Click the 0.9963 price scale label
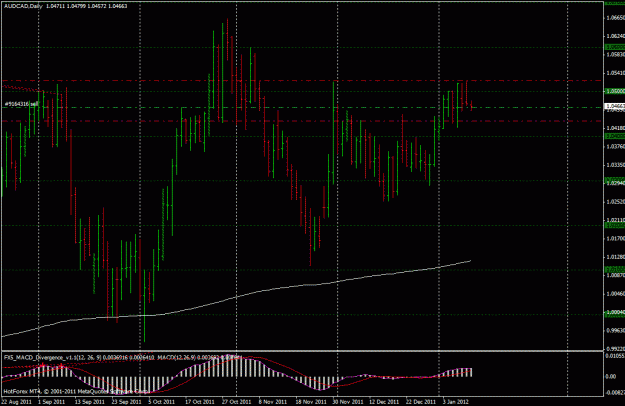The width and height of the screenshot is (625, 406). [x=615, y=330]
